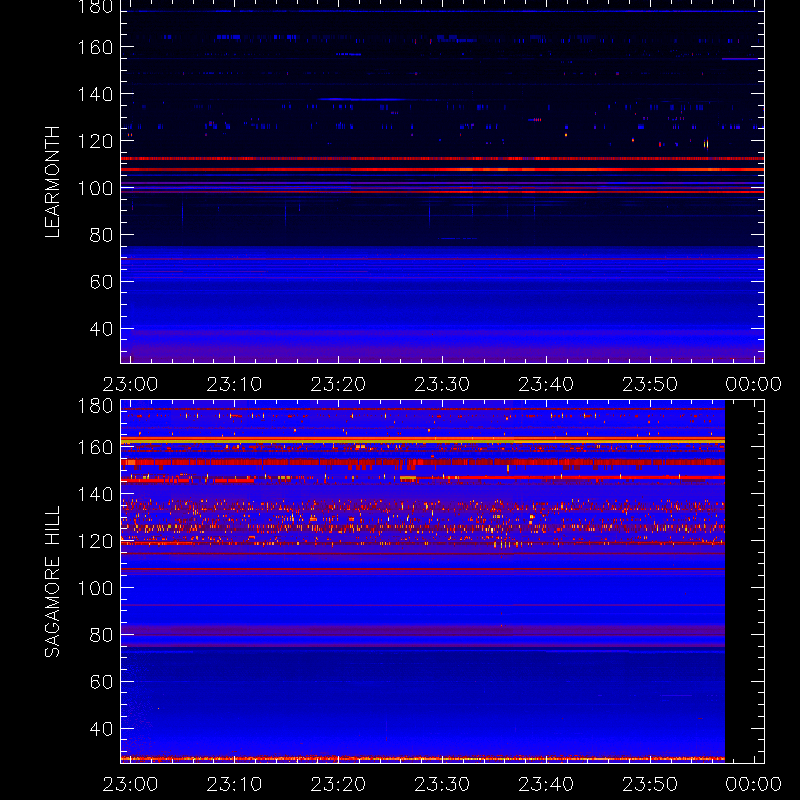Viewport: 800px width, 800px height.
Task: Click 23:50 label under Sagamore Hill plot
Action: pos(650,784)
